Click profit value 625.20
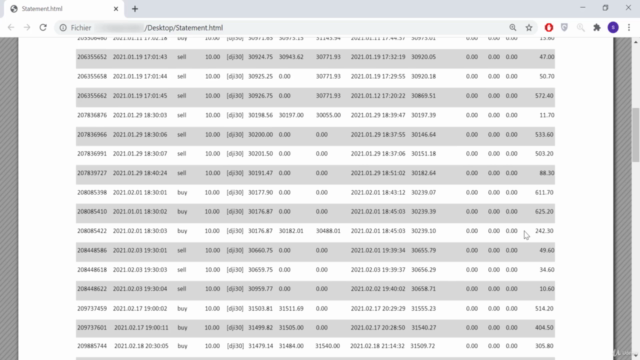Viewport: 640px width, 360px height. click(x=544, y=211)
